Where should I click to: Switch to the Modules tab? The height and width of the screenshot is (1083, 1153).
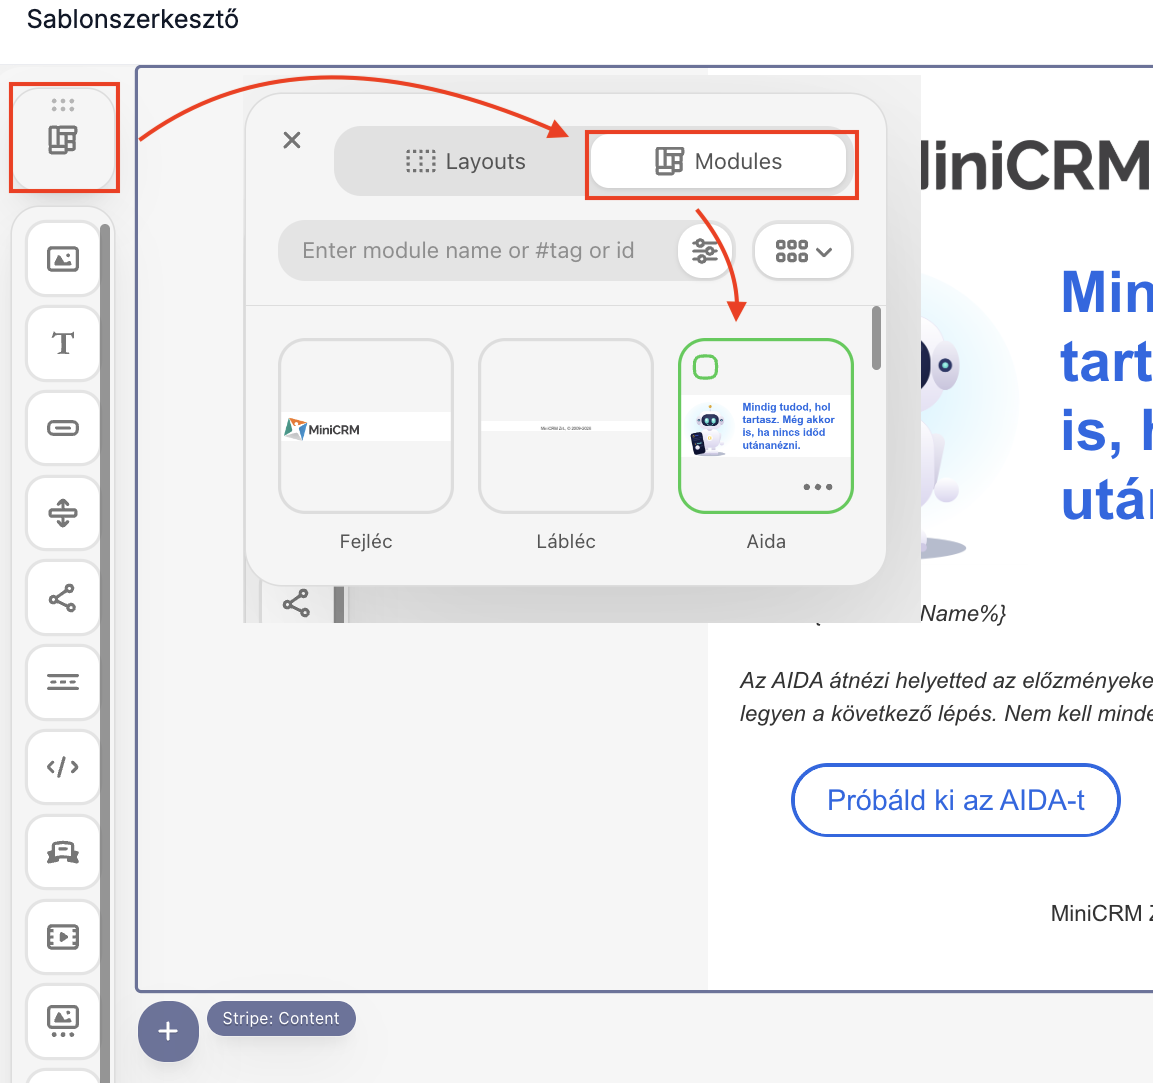(x=718, y=161)
